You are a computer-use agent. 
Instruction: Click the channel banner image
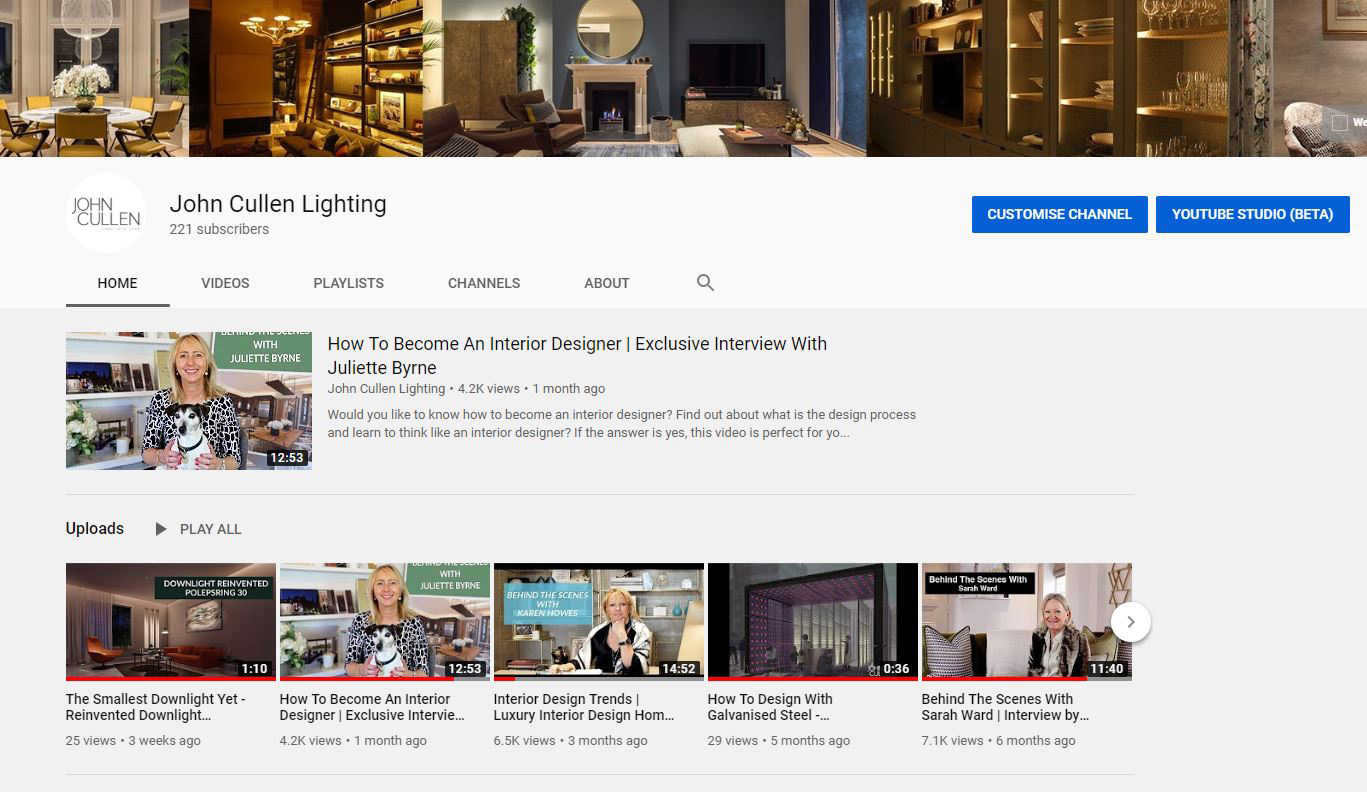click(x=683, y=78)
